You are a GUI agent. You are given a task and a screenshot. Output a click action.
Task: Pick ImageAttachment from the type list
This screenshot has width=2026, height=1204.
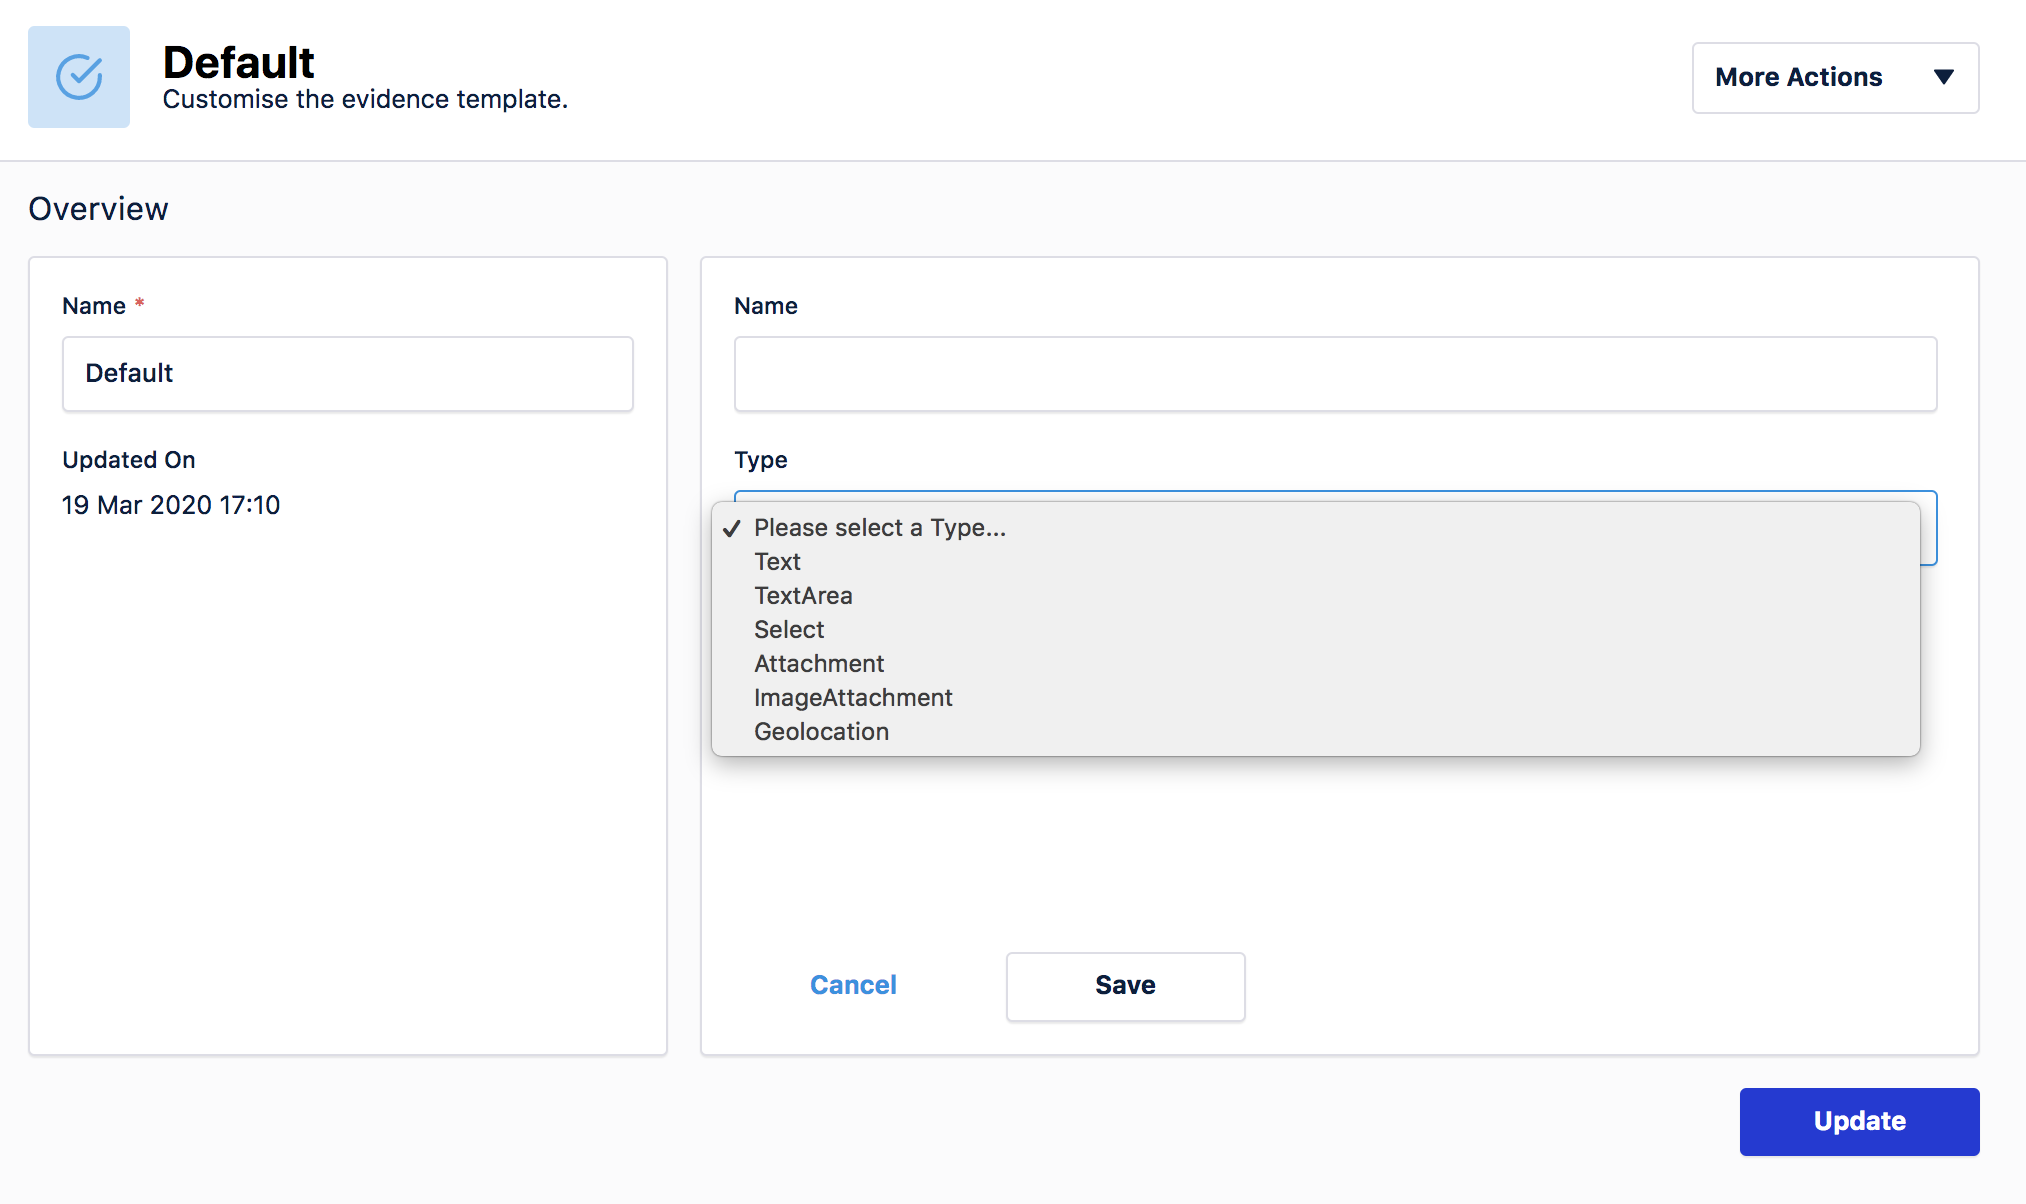tap(1315, 698)
